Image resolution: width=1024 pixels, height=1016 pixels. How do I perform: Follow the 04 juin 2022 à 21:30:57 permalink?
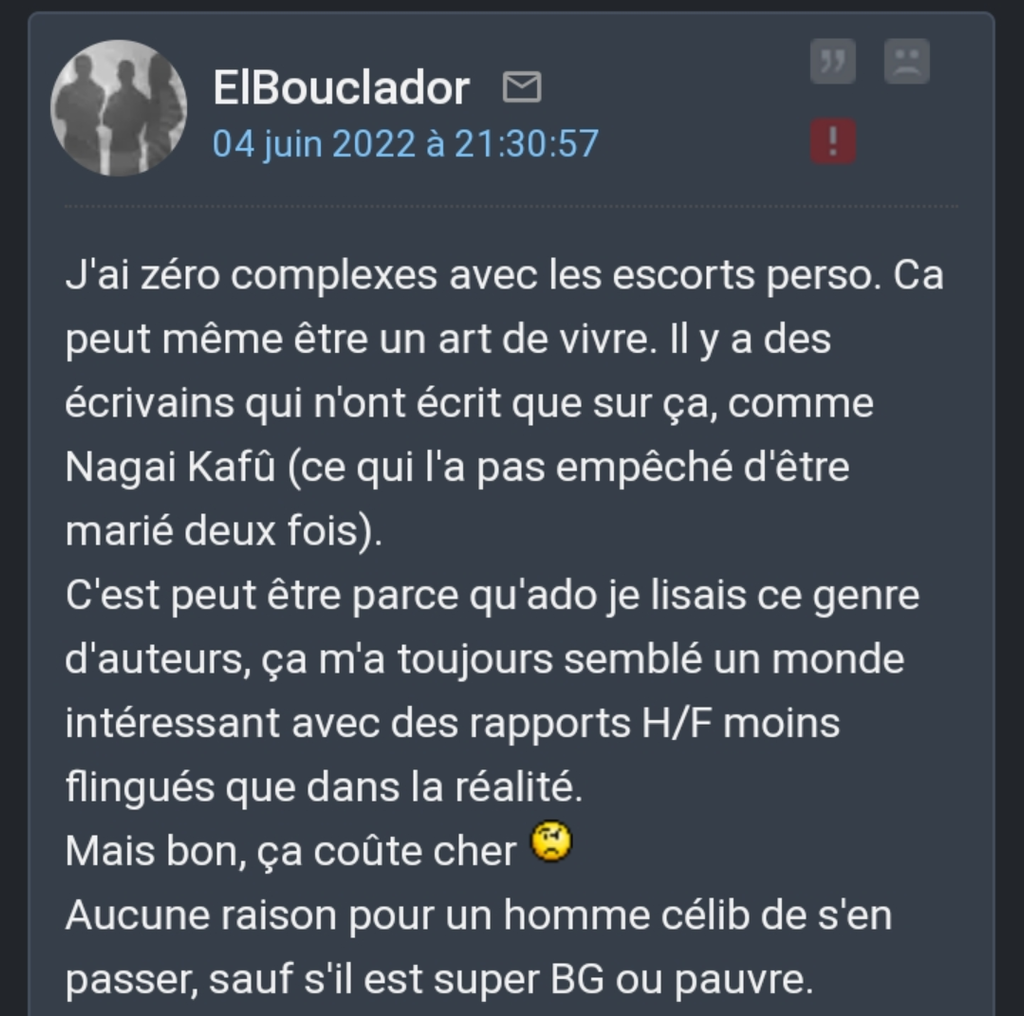[406, 143]
